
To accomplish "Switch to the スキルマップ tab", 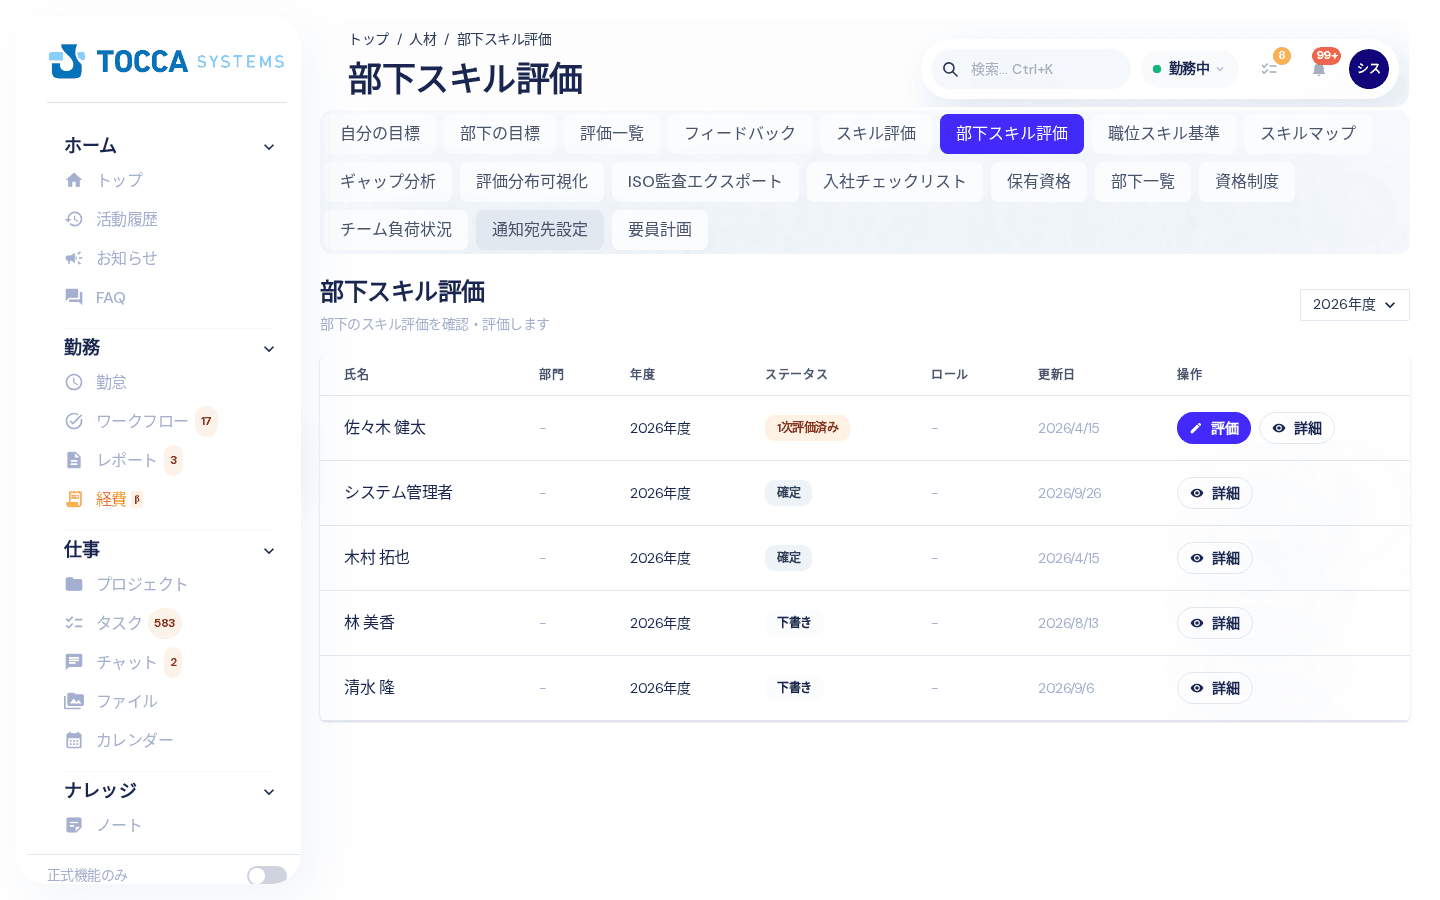I will click(1308, 134).
